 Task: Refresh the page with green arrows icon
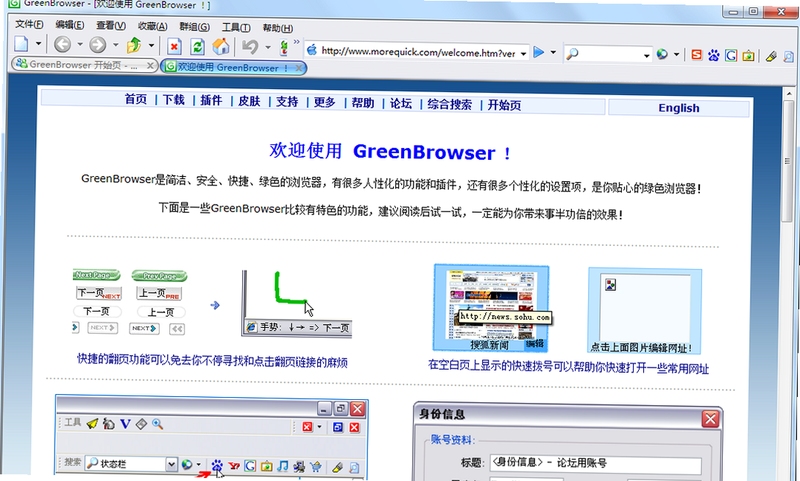(x=197, y=47)
